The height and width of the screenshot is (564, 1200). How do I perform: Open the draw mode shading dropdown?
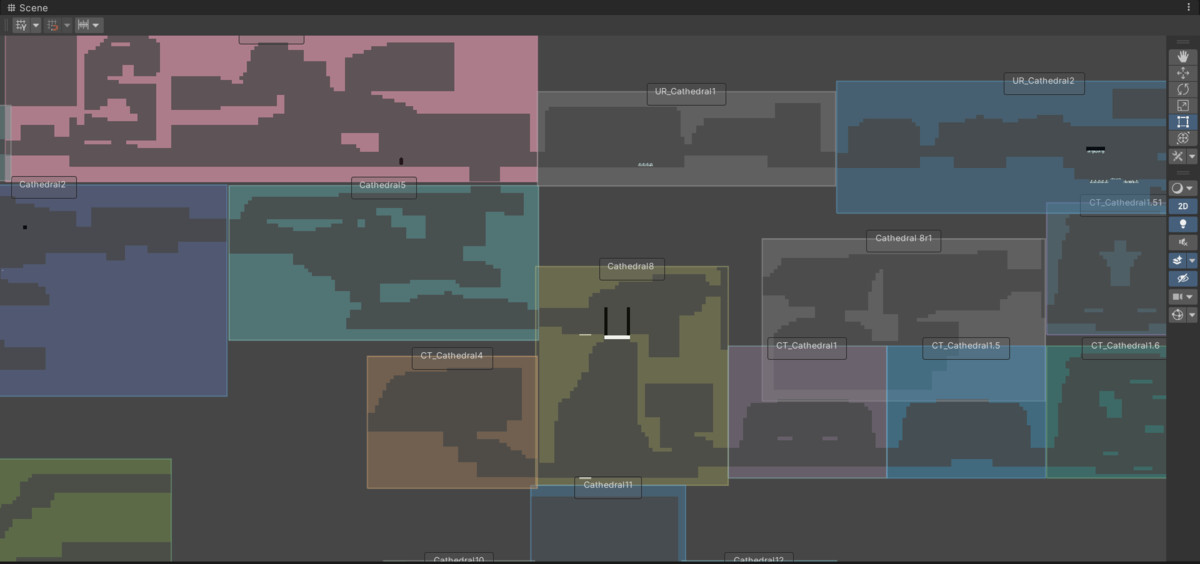coord(1183,188)
